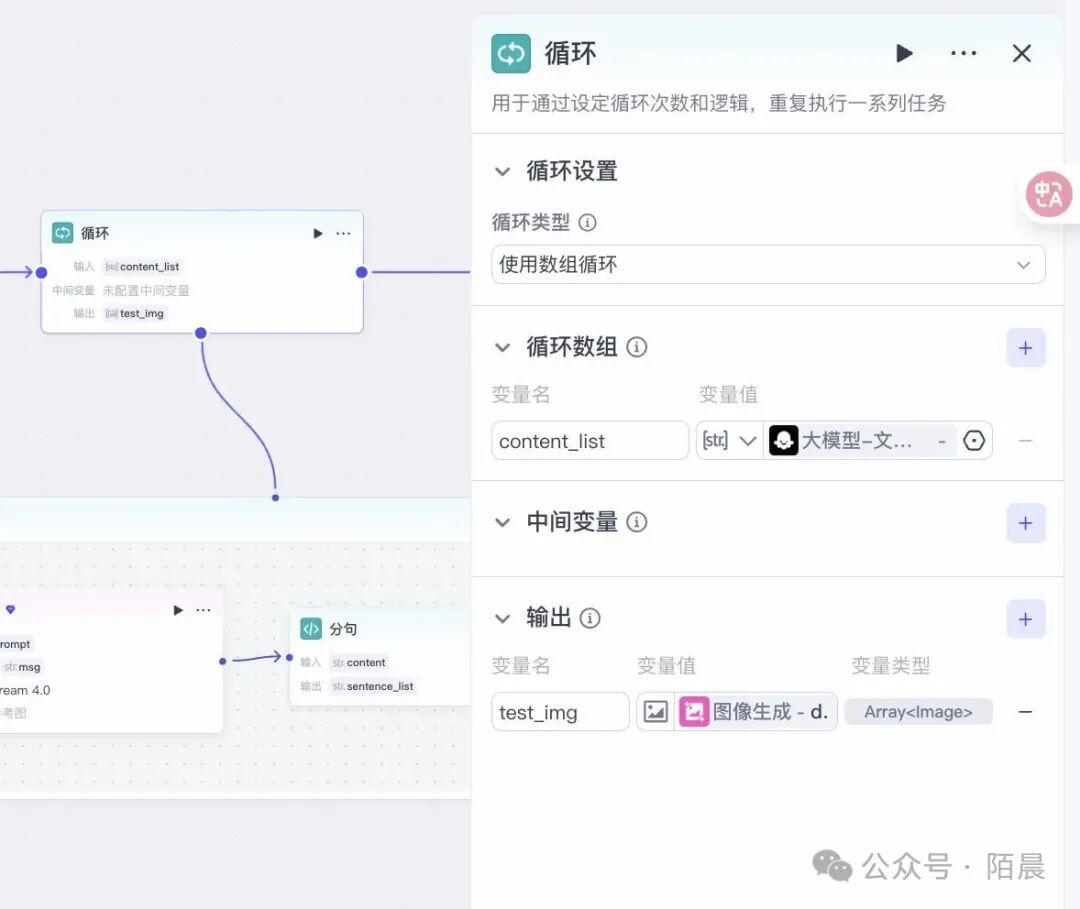
Task: Edit the test_img output name field
Action: [x=560, y=712]
